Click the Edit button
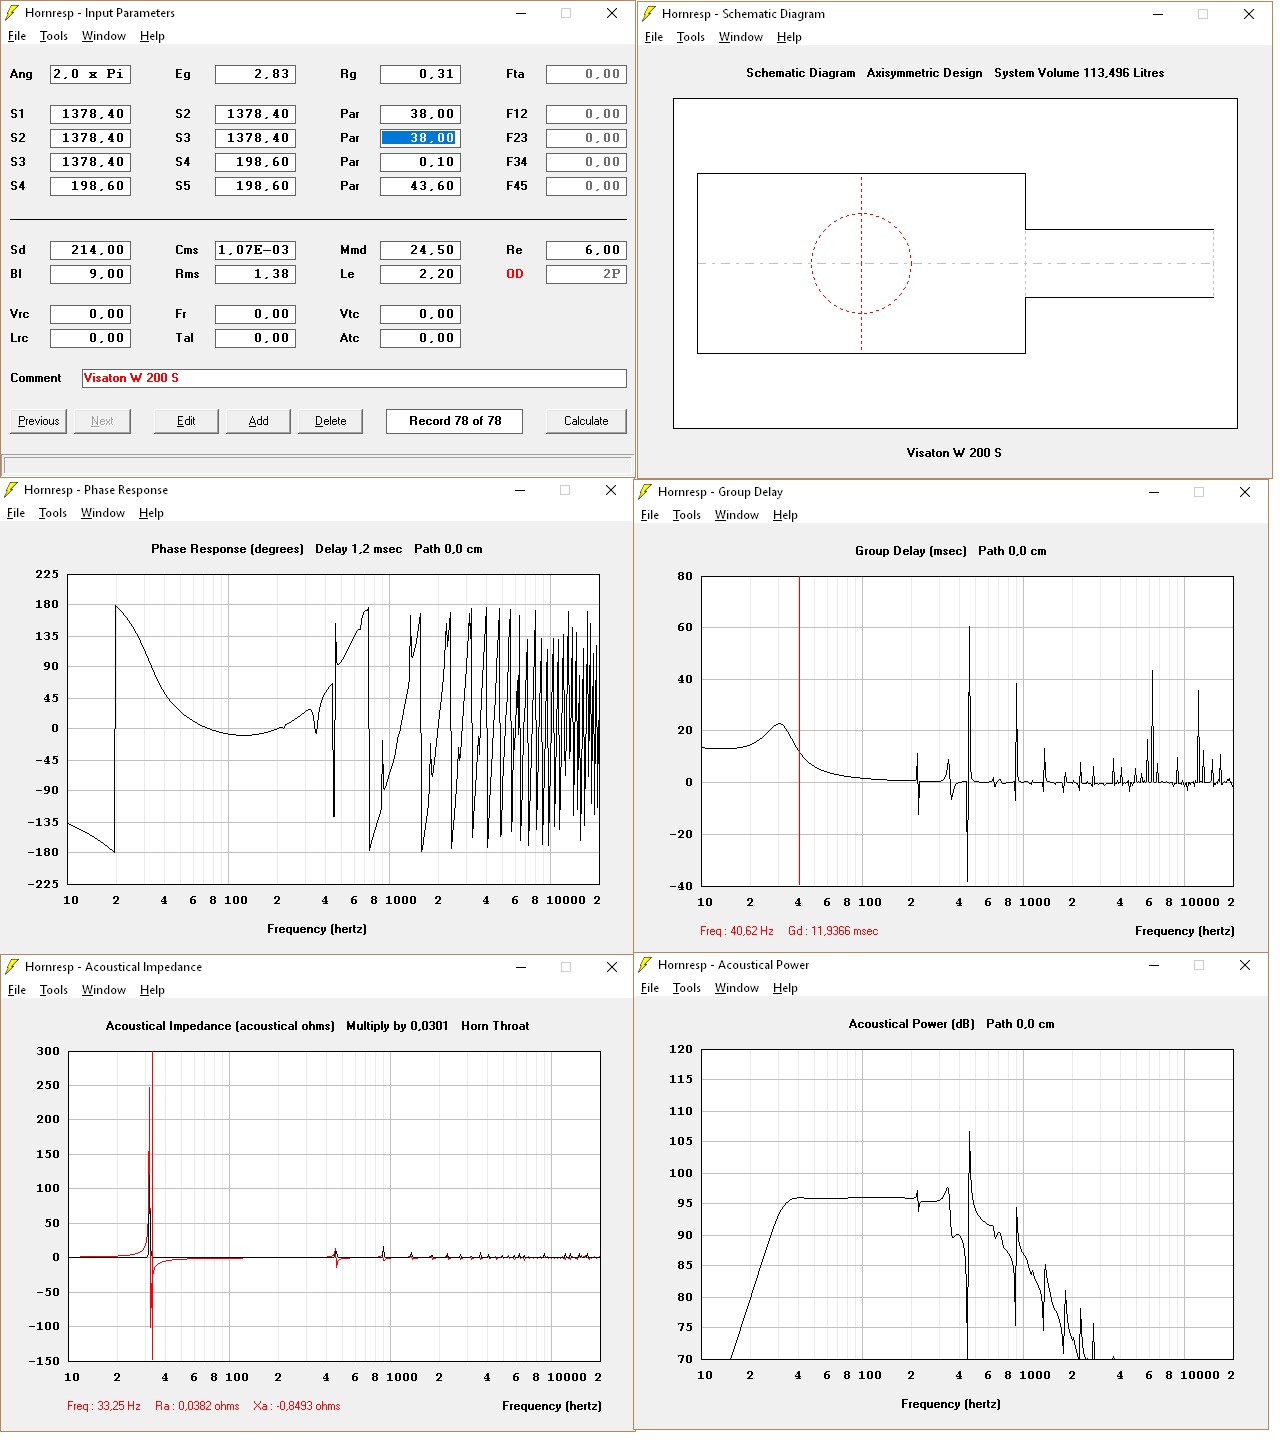 coord(186,421)
